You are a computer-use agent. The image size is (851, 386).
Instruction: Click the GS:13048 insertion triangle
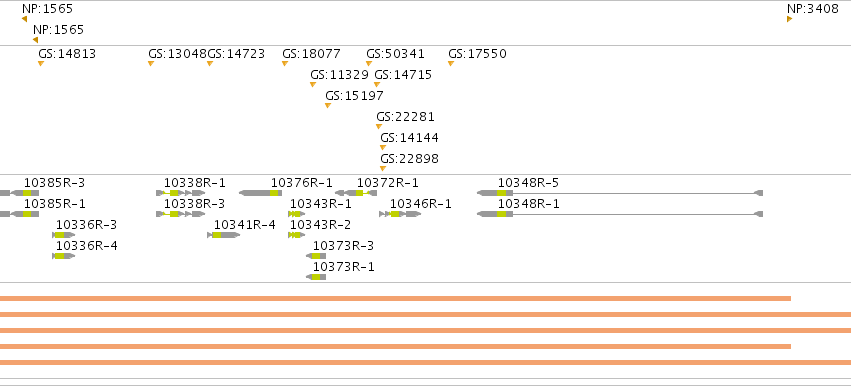pos(151,64)
